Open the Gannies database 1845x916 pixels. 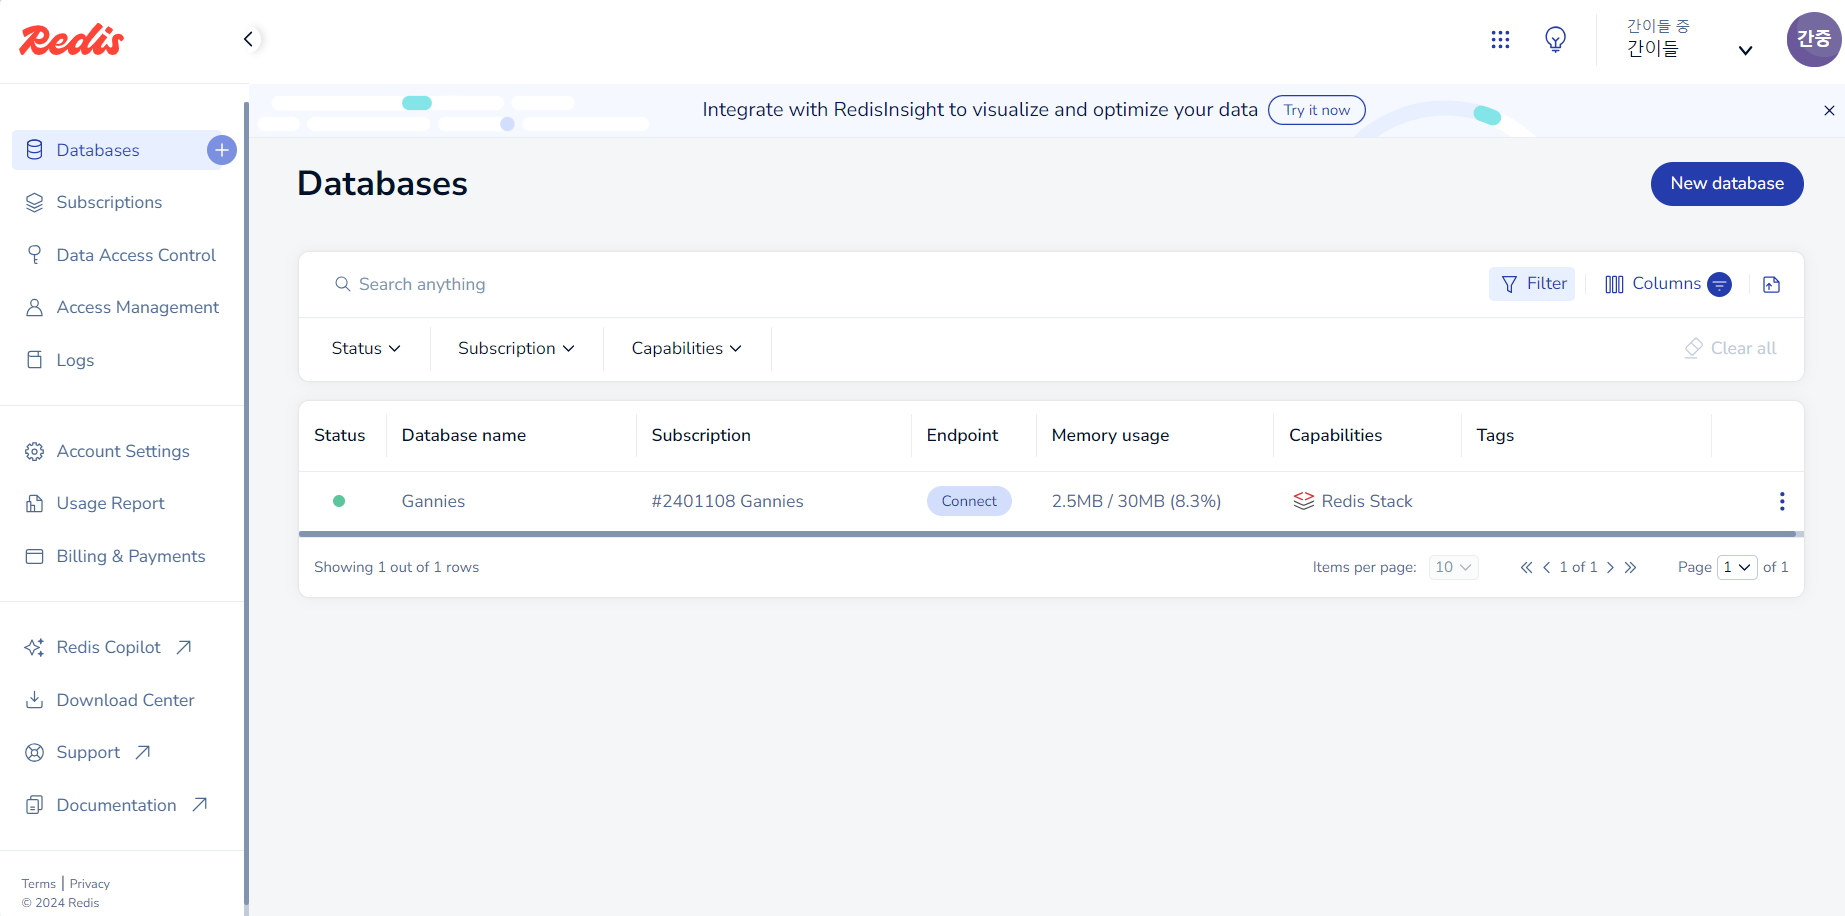tap(433, 501)
